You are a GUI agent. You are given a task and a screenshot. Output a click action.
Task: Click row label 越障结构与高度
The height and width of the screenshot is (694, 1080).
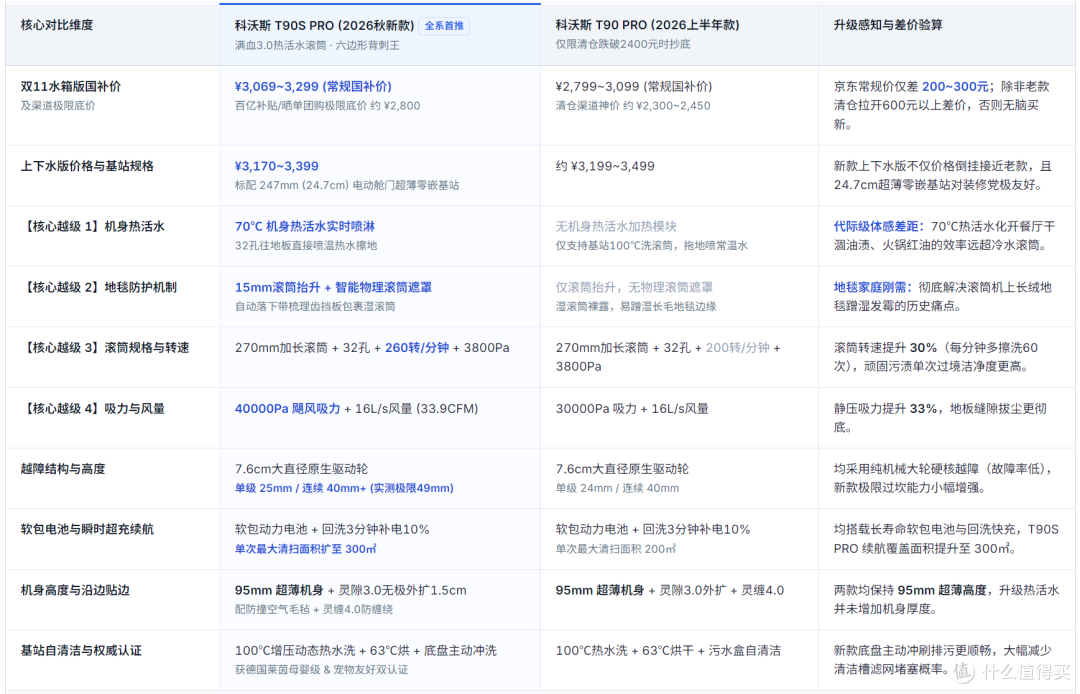click(x=63, y=470)
